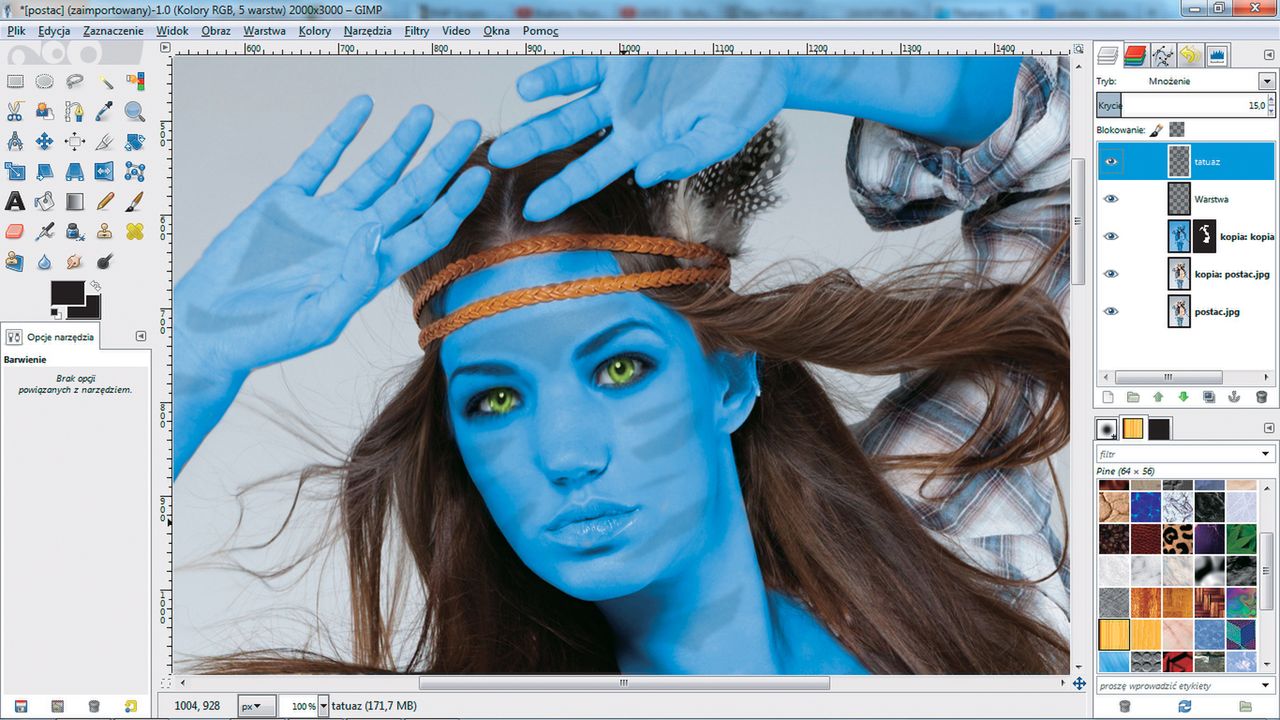Viewport: 1280px width, 720px height.
Task: Hide the Warstwa layer
Action: [1110, 198]
